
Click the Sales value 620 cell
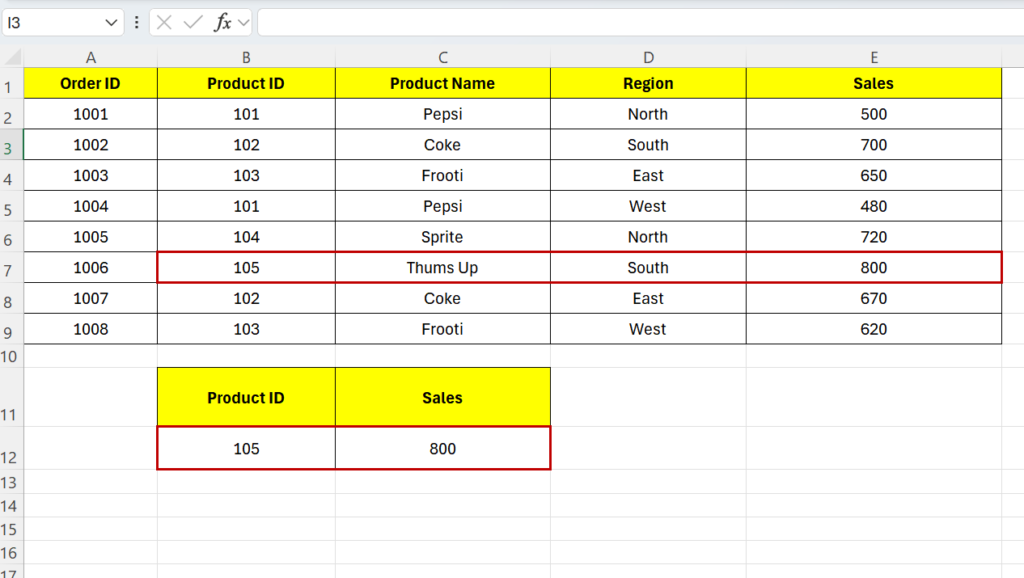click(874, 329)
